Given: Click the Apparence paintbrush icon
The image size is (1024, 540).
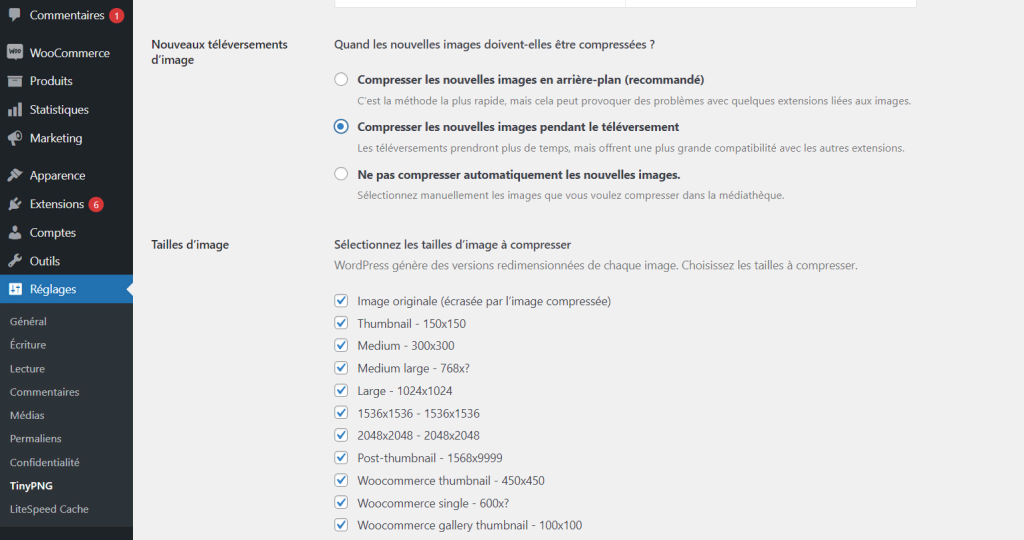Looking at the screenshot, I should [x=15, y=175].
